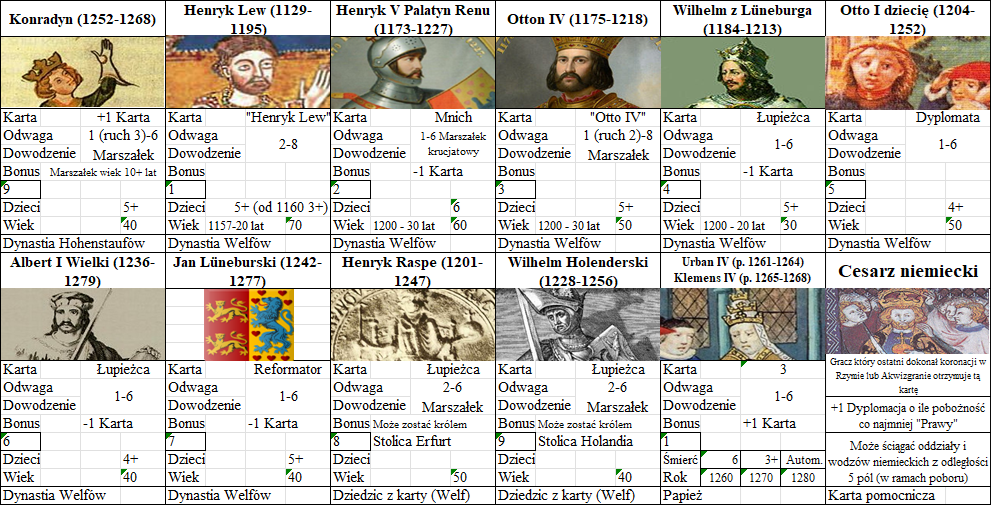Click the Urban IV pope image

pyautogui.click(x=743, y=324)
